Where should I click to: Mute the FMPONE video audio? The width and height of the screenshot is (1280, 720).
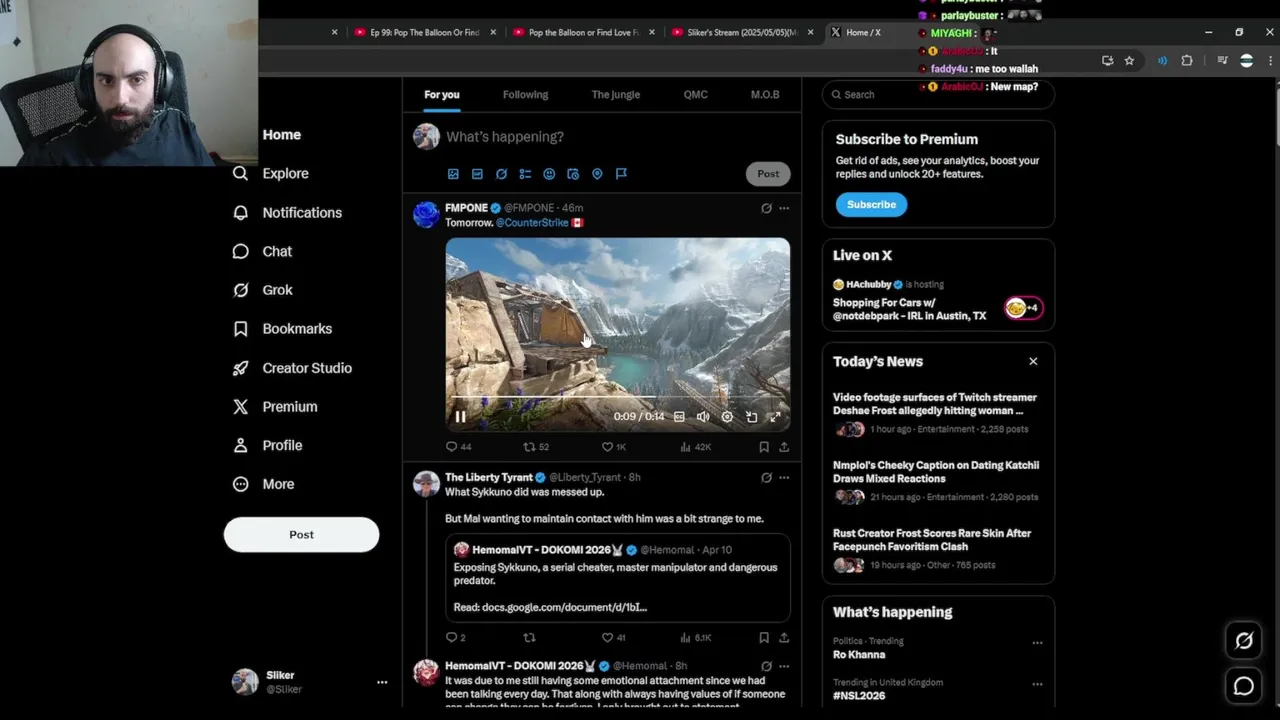(x=703, y=417)
